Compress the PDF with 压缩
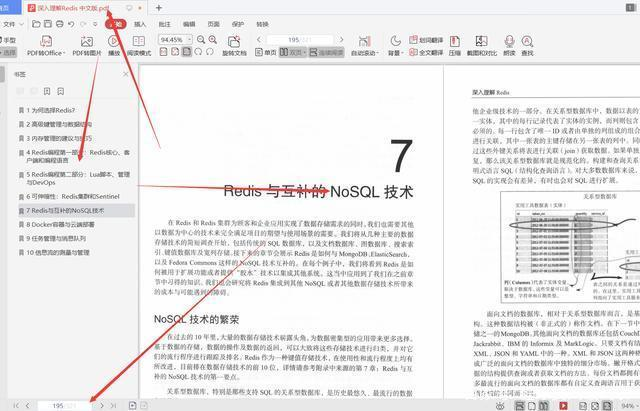 [x=455, y=45]
